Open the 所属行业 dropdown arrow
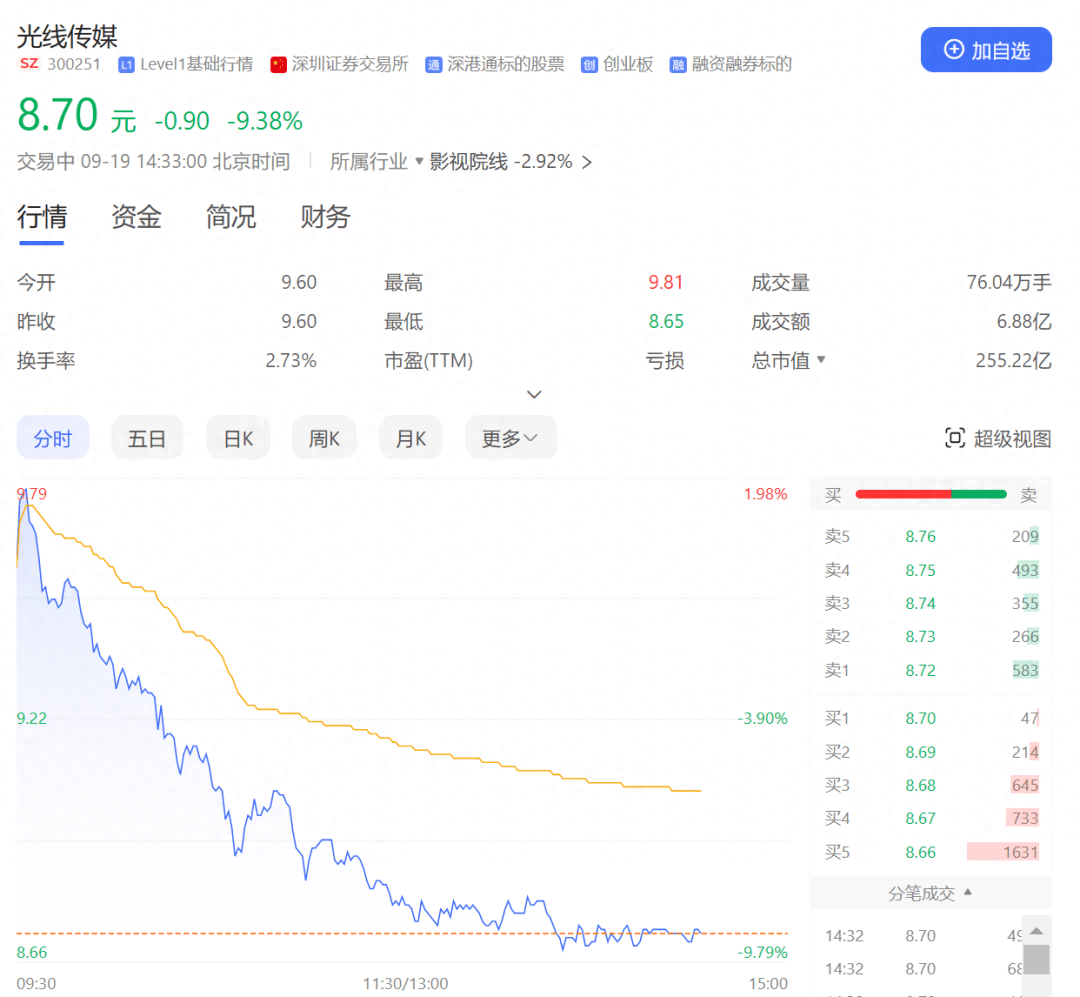1080x997 pixels. point(419,161)
